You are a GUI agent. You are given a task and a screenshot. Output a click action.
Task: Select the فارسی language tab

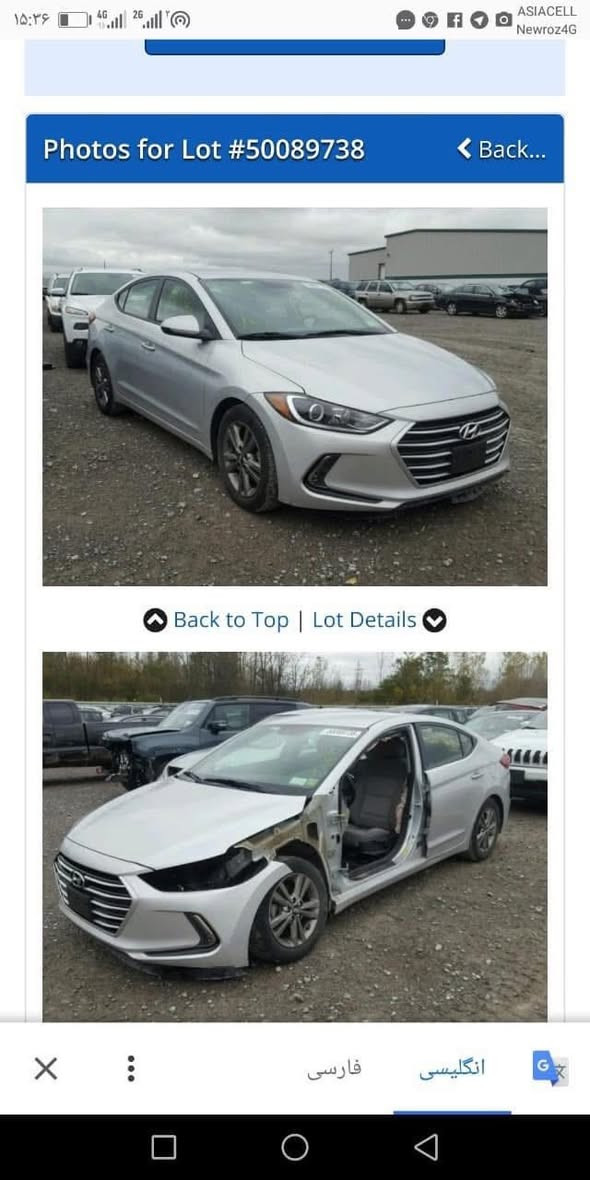click(x=334, y=1068)
